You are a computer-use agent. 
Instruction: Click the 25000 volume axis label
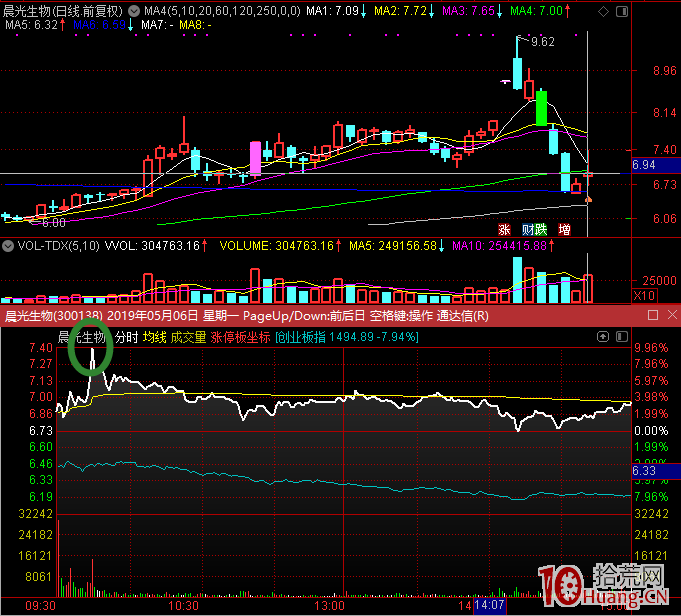659,281
